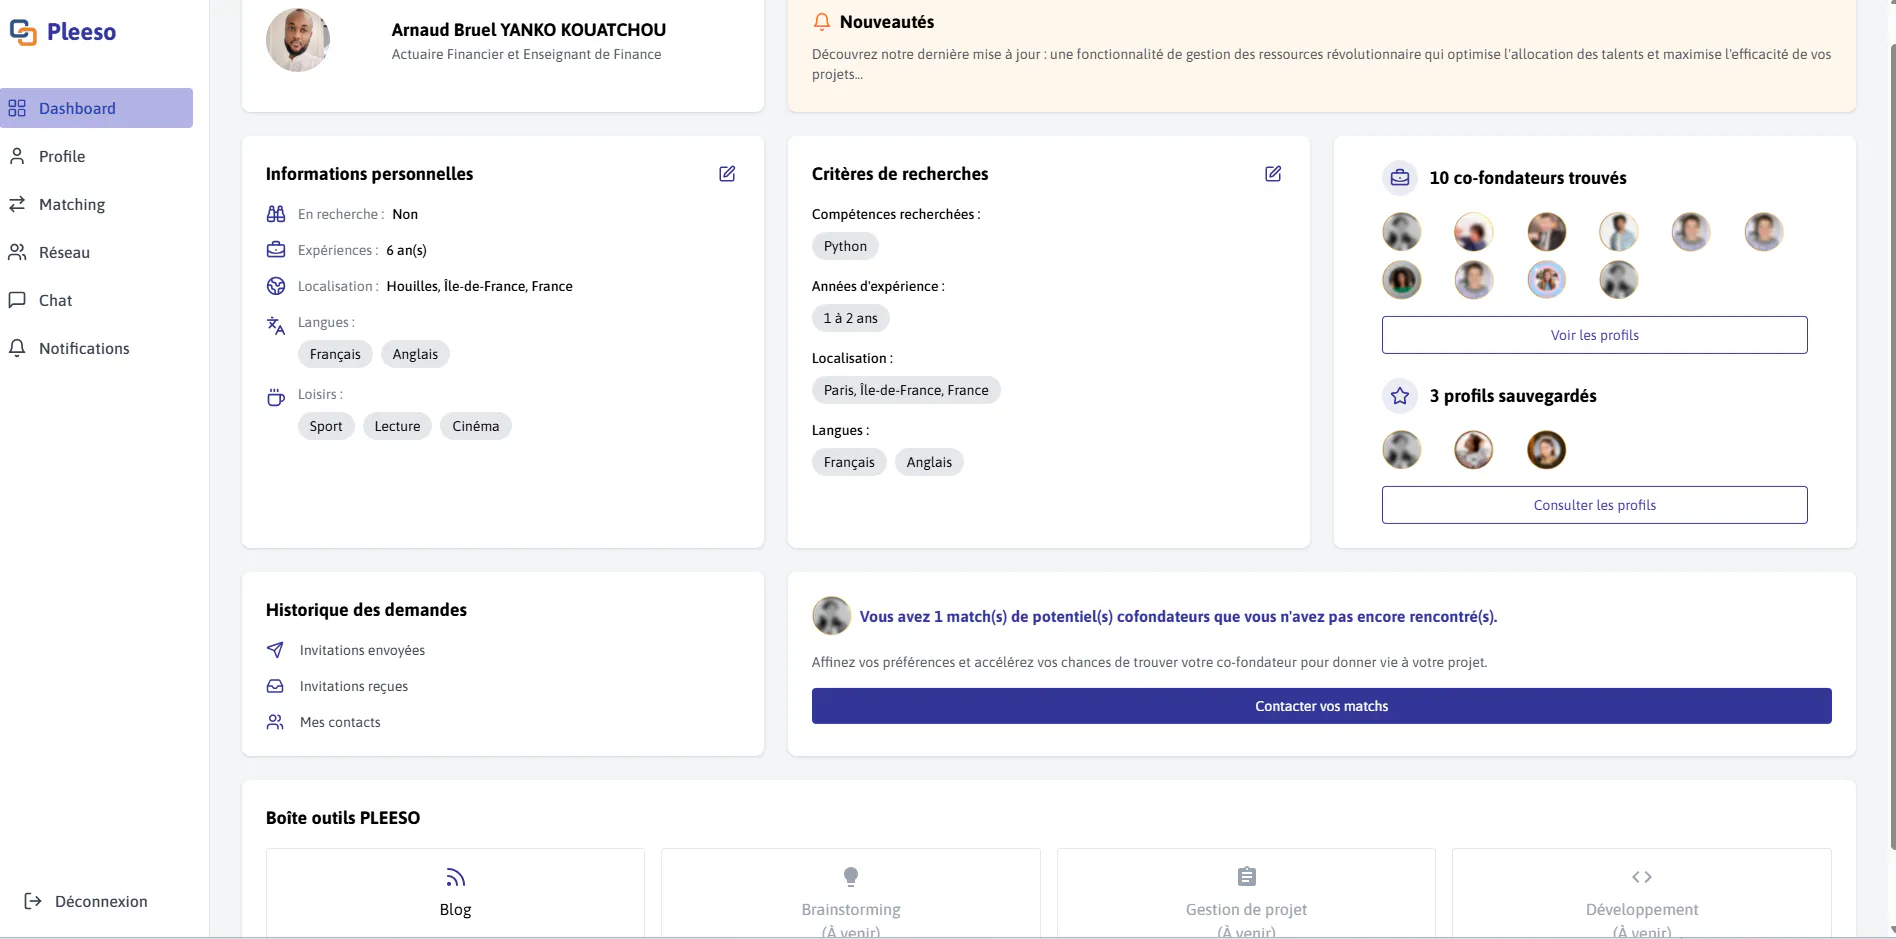Click Consulter les profils button
This screenshot has height=939, width=1896.
click(1594, 505)
